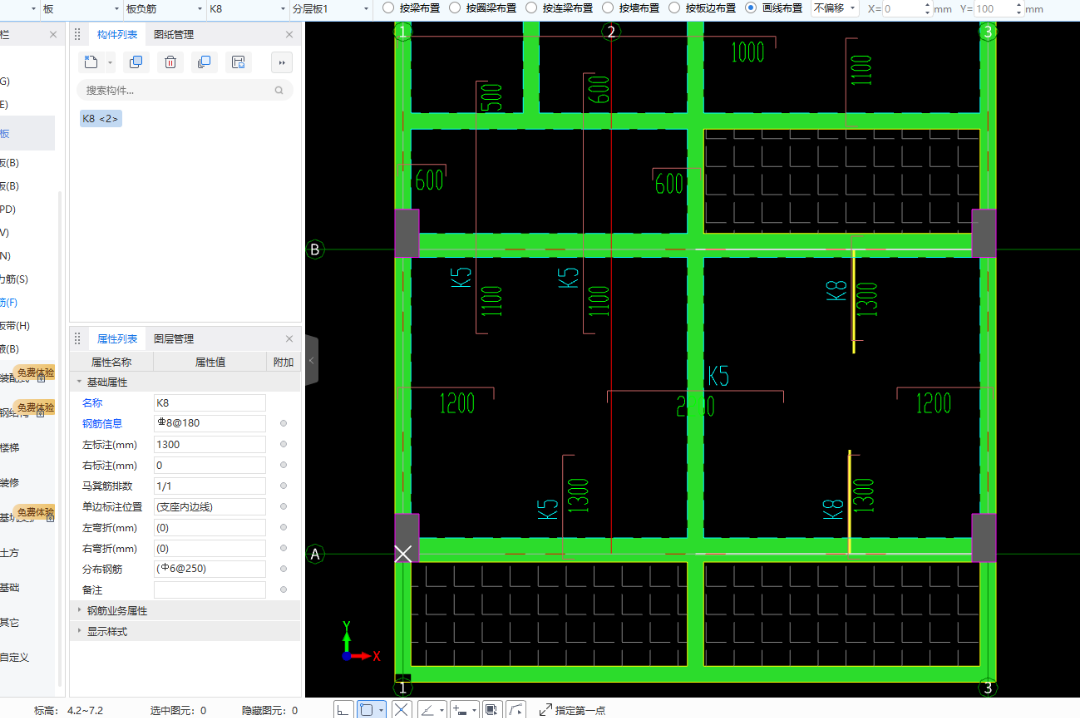Click the dynamic input plus icon
1080x718 pixels.
pos(460,709)
